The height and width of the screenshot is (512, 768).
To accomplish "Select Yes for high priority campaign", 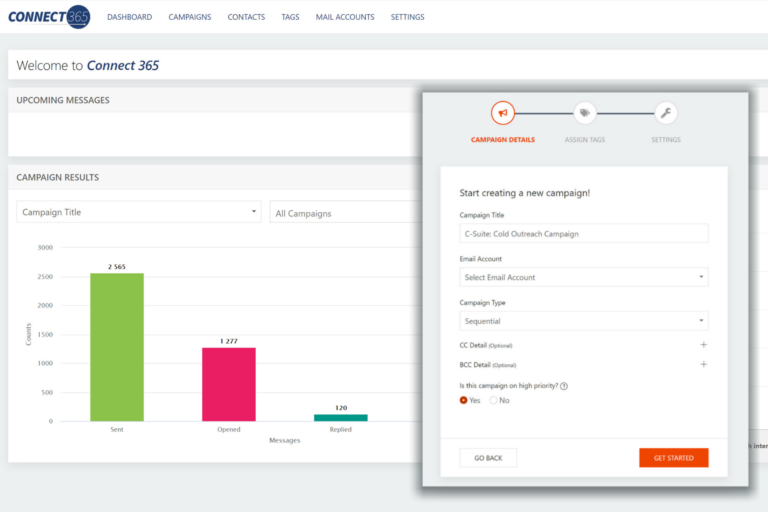I will coord(464,400).
